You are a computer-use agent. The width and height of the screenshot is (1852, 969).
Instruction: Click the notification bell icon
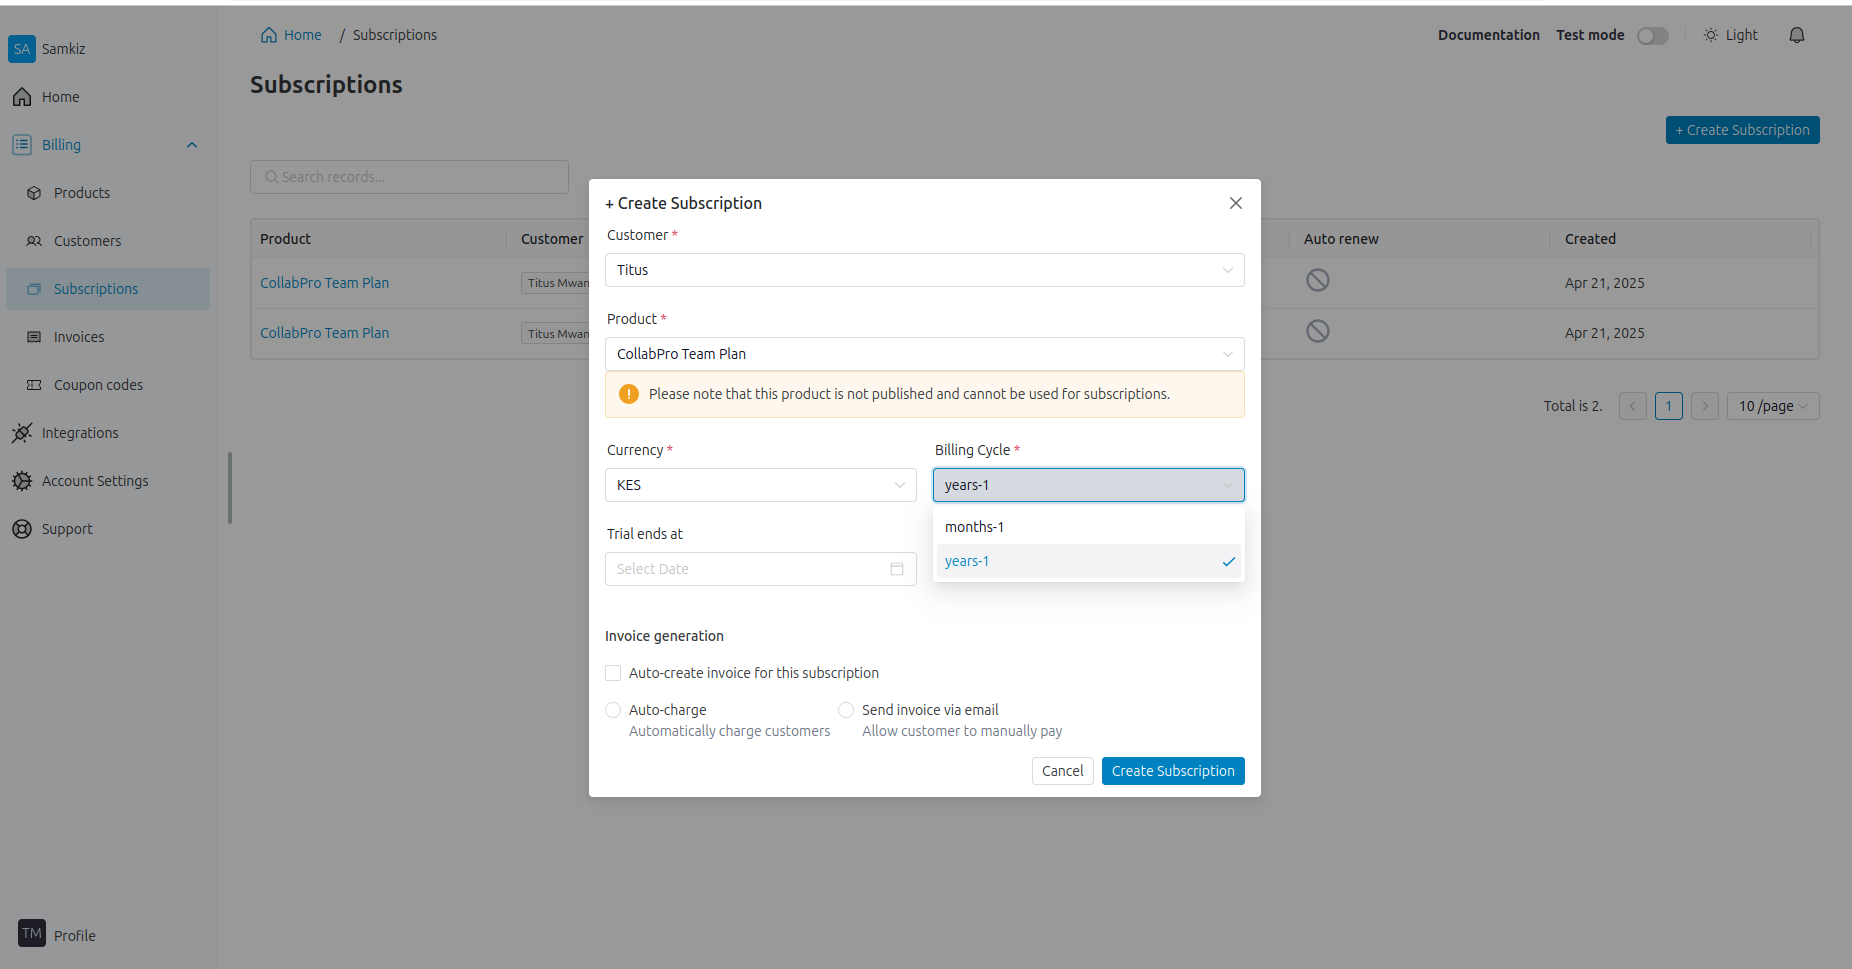point(1796,35)
